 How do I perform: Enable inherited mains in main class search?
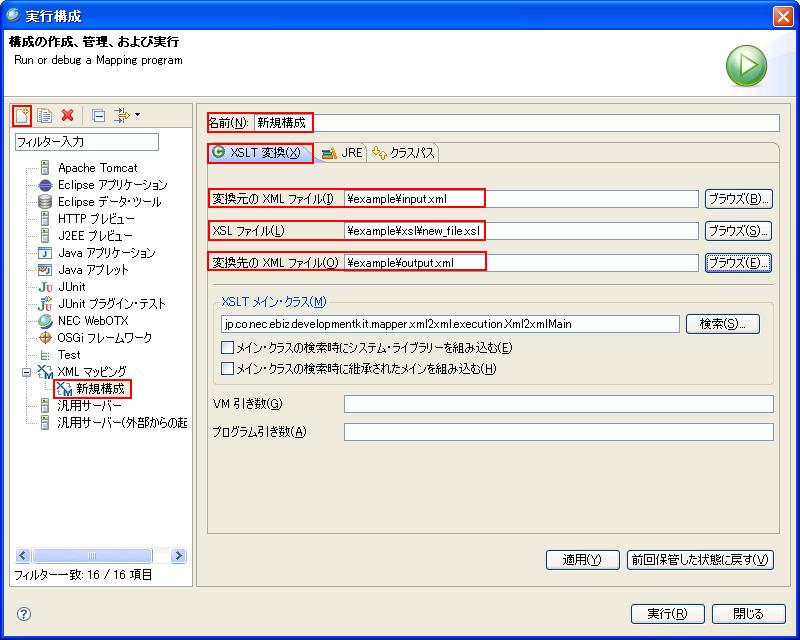[x=227, y=369]
